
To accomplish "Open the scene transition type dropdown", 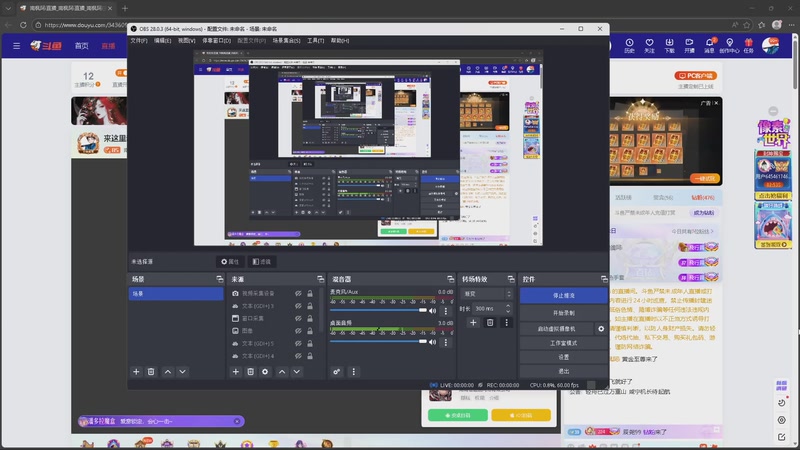I will pyautogui.click(x=486, y=294).
